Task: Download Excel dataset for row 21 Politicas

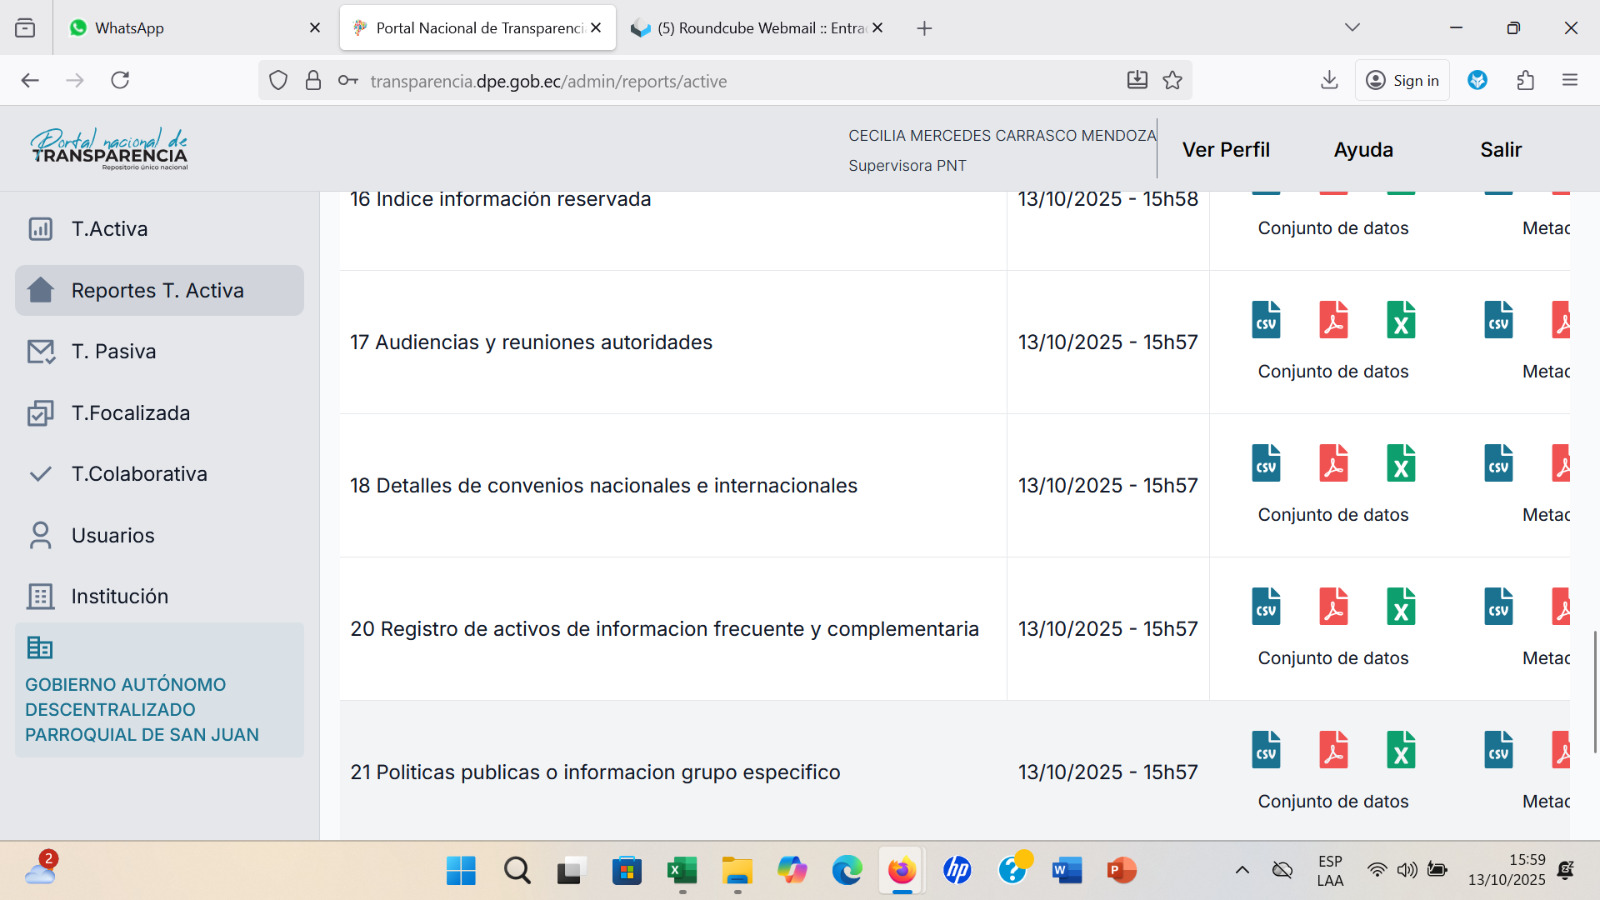Action: point(1400,750)
